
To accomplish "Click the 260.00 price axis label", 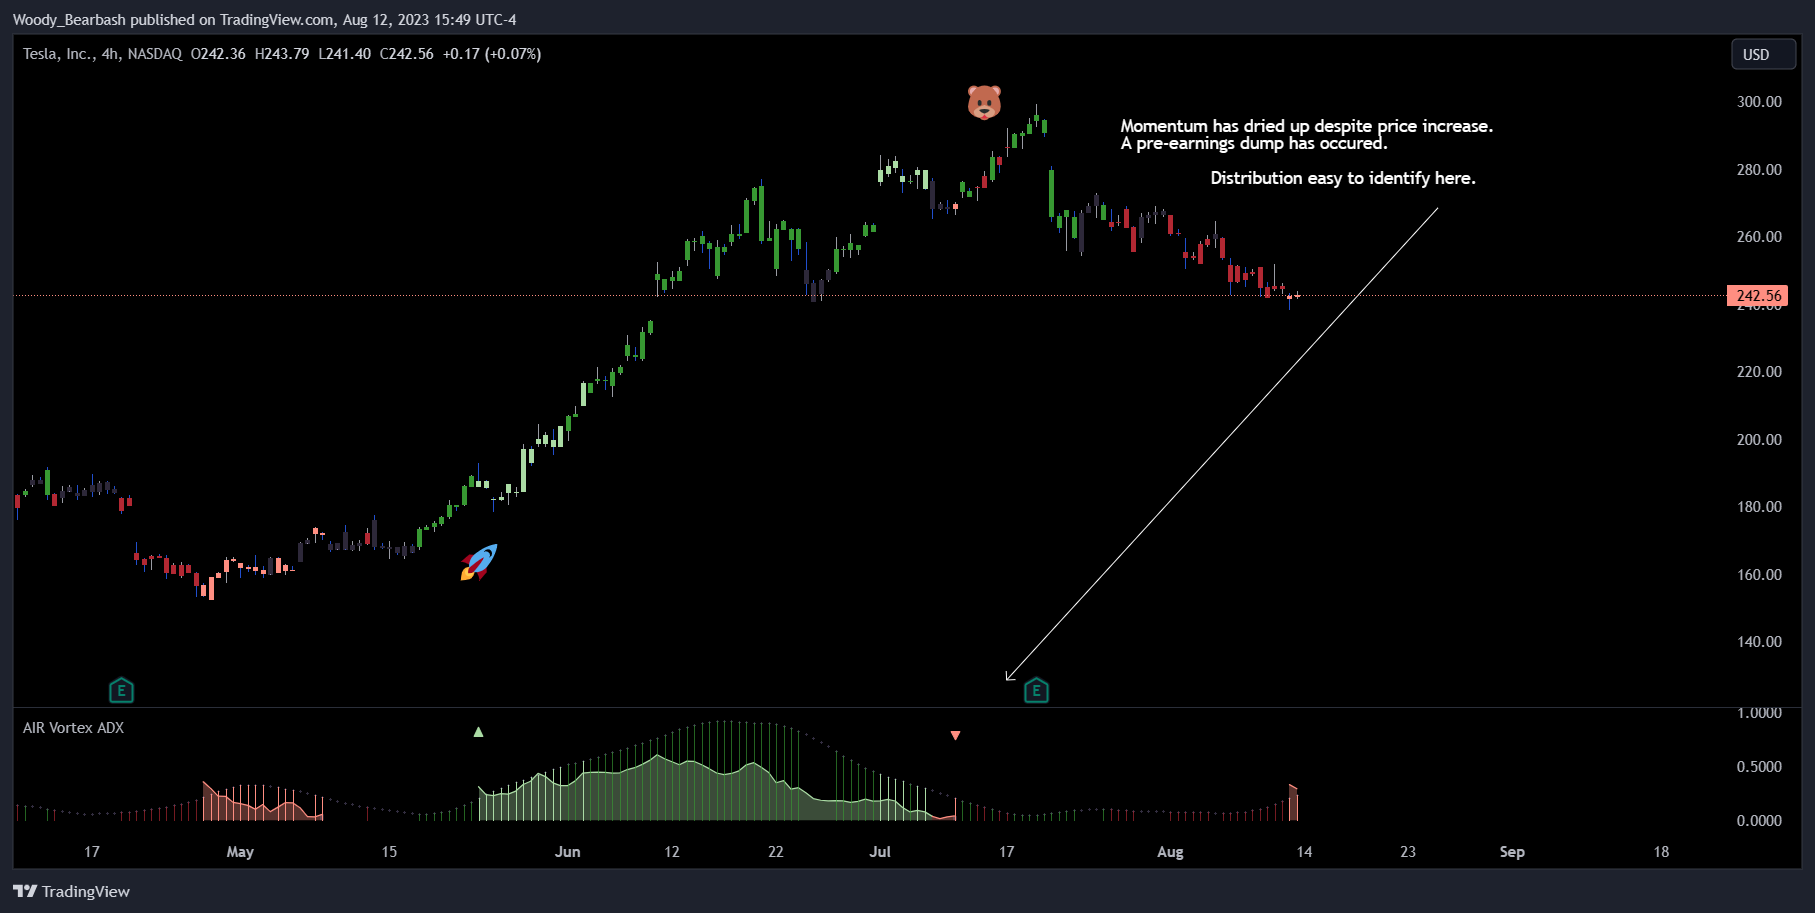I will [1759, 237].
